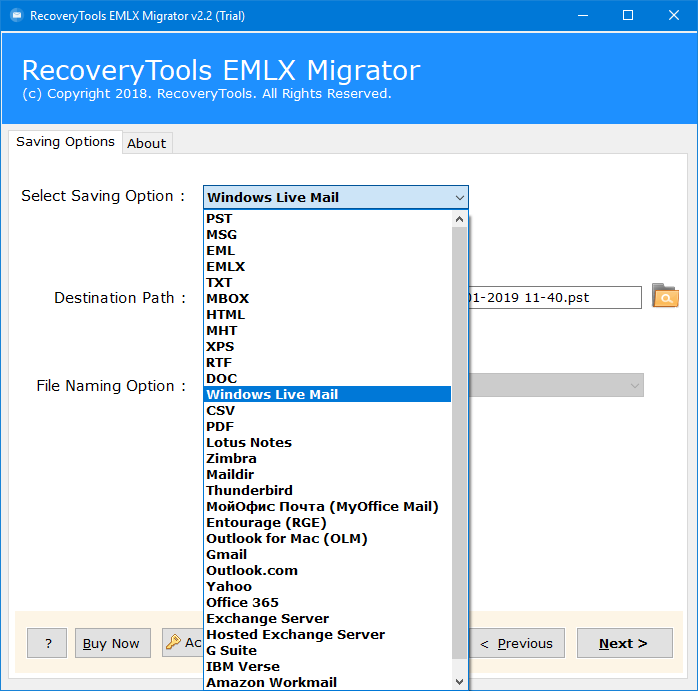Choose PST from the list
This screenshot has height=691, width=698.
click(x=327, y=219)
